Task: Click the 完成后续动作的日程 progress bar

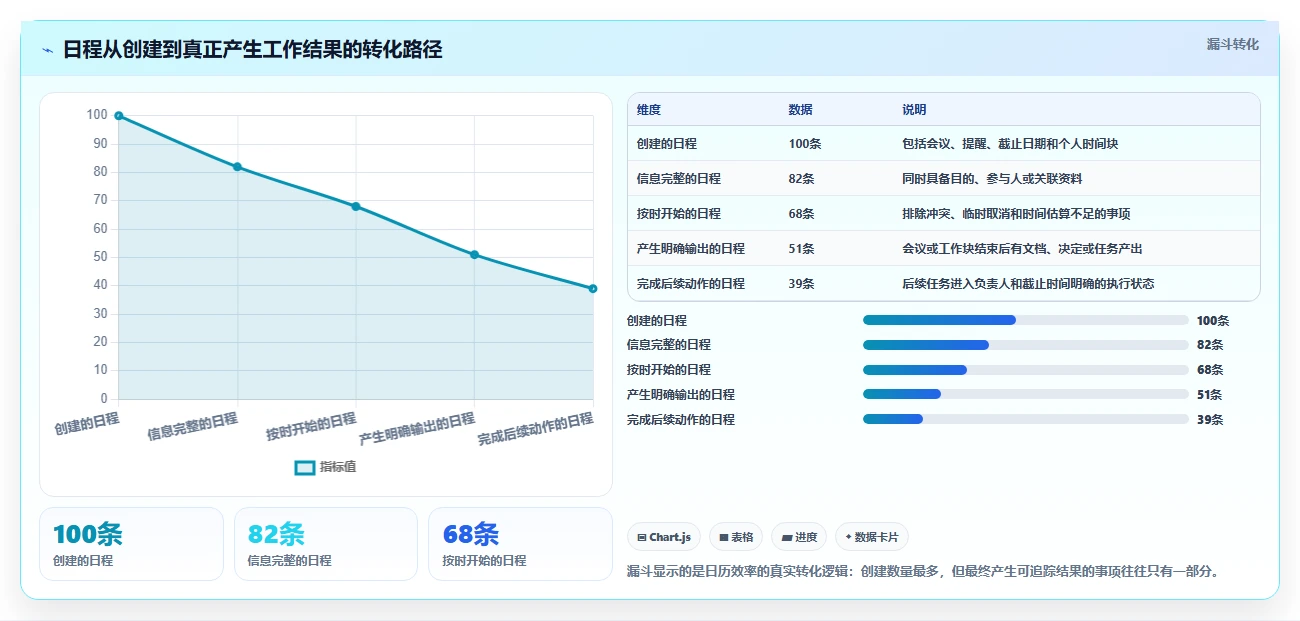Action: (x=1025, y=420)
